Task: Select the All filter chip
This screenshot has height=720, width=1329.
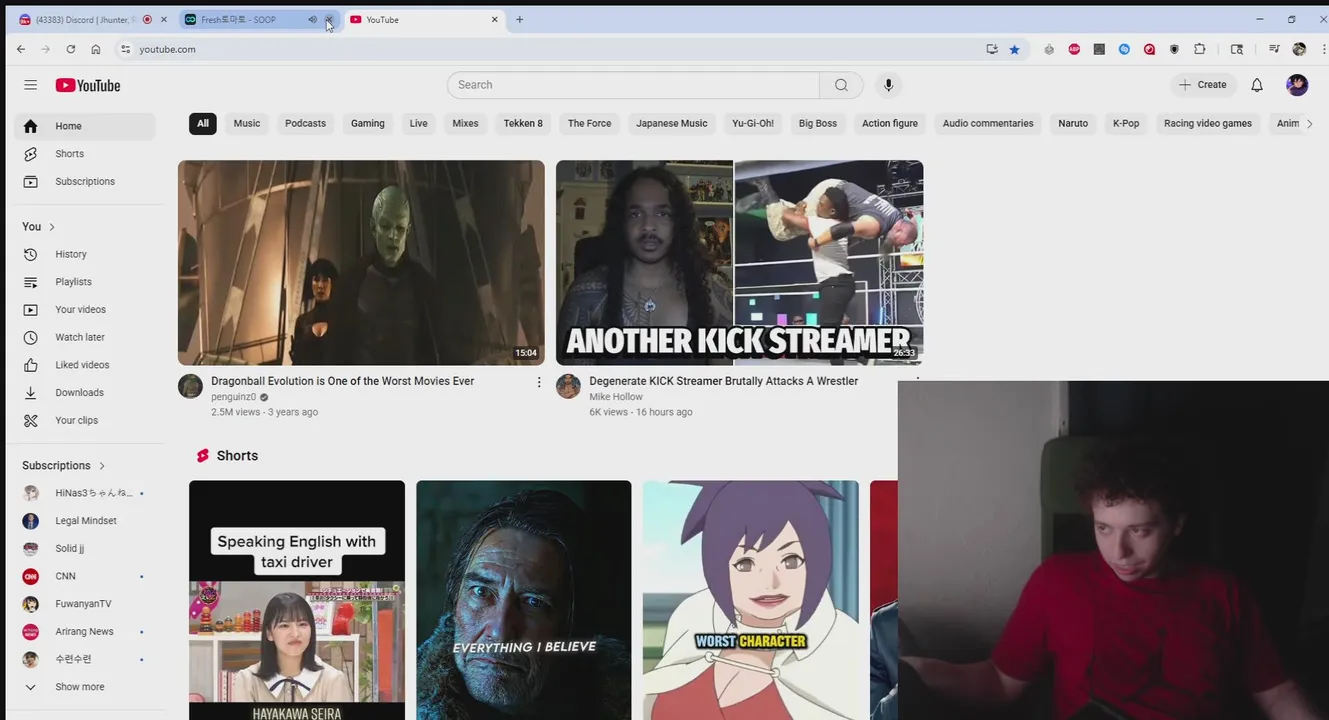Action: coord(203,123)
